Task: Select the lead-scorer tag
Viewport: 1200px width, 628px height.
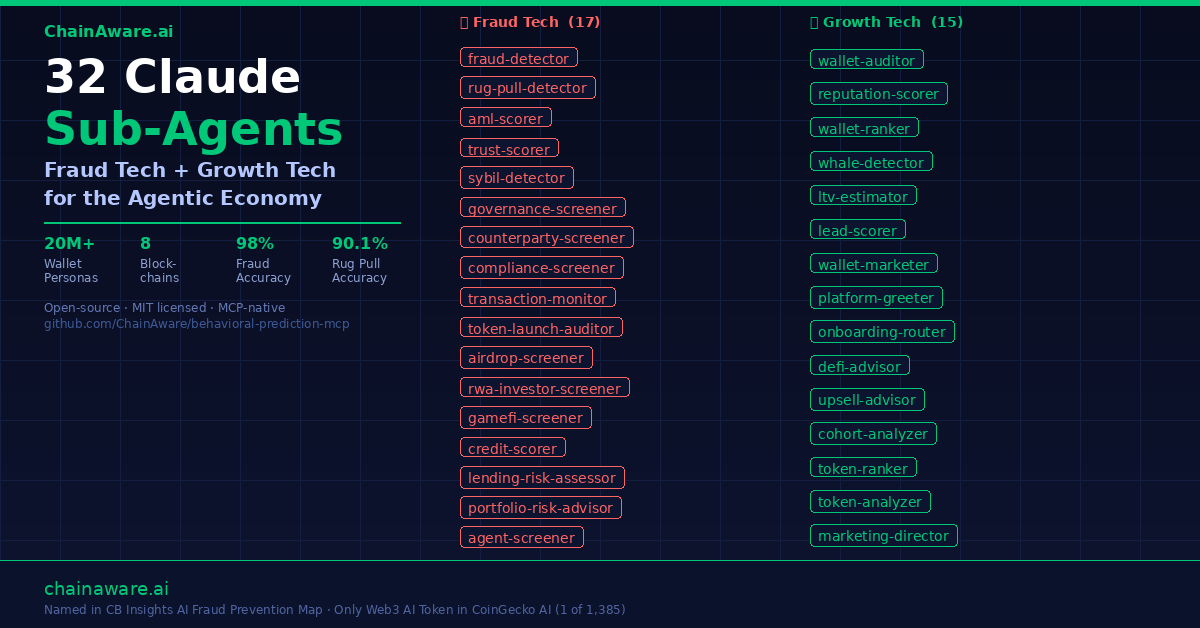Action: (858, 230)
